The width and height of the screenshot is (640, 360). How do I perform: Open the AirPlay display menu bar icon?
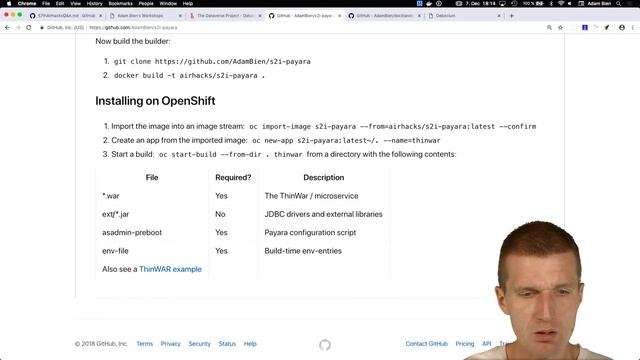502,3
